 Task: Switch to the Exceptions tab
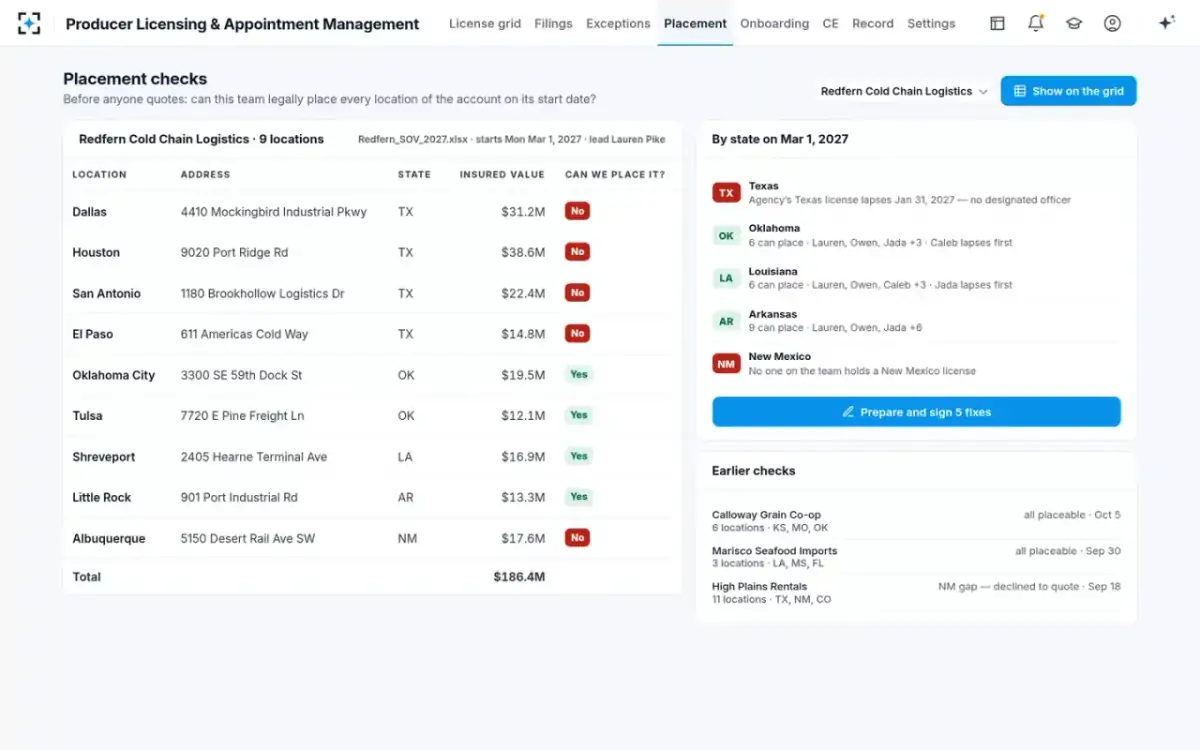(618, 23)
